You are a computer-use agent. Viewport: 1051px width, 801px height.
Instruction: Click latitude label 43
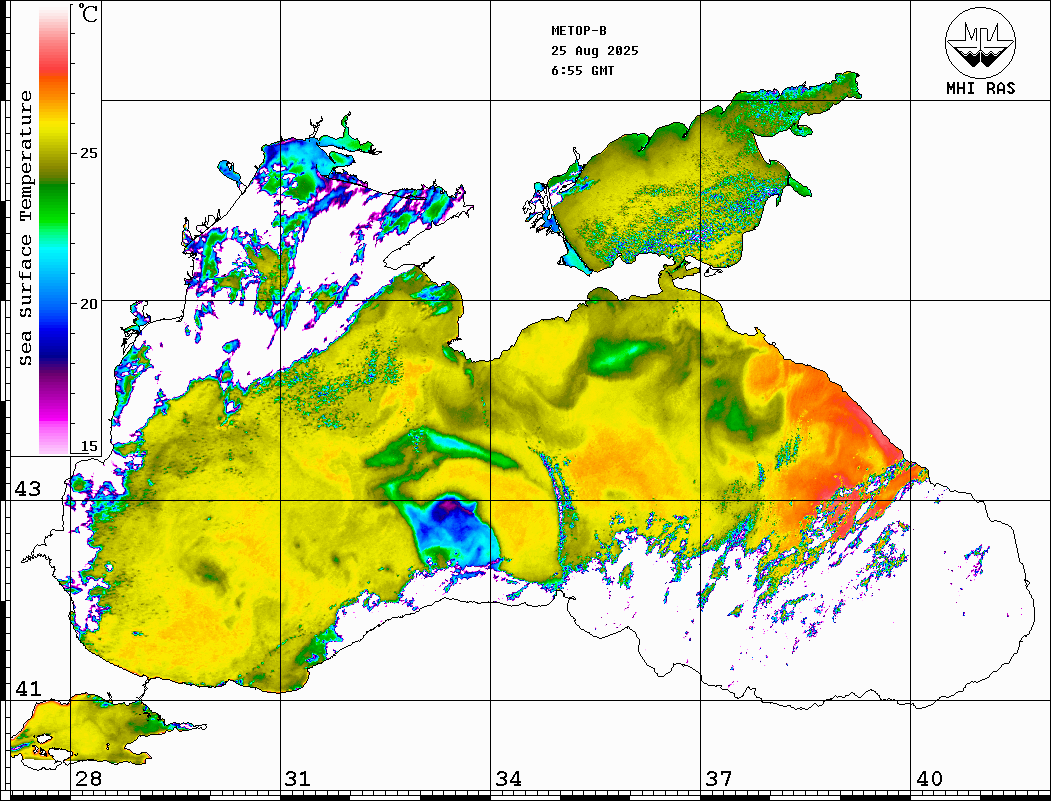tap(27, 489)
